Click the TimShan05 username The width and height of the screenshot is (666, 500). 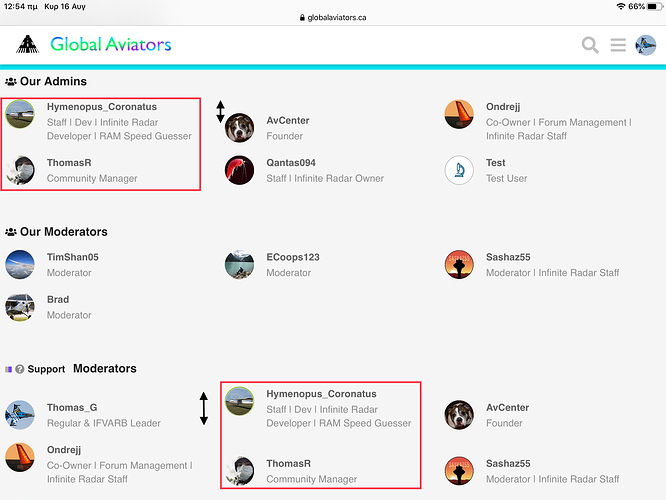click(x=73, y=257)
